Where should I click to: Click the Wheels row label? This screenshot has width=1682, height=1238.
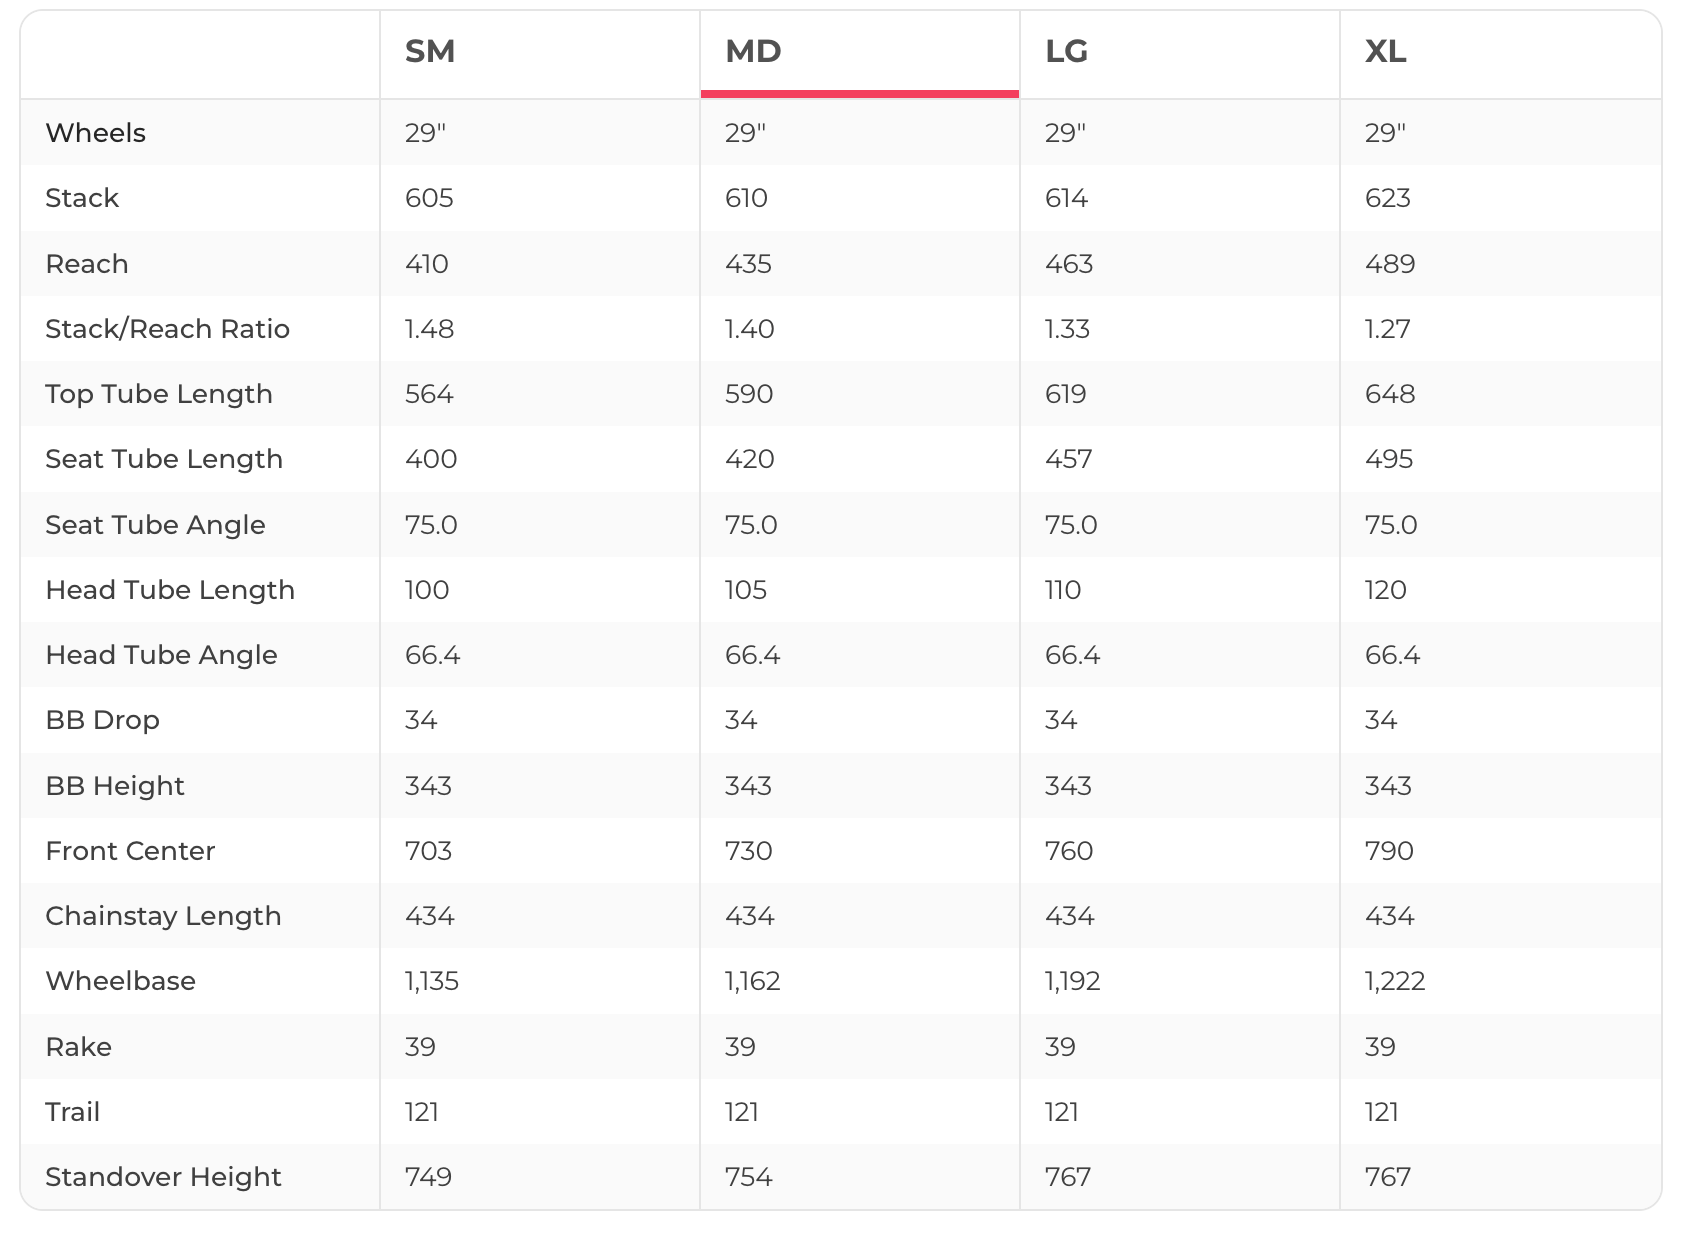tap(96, 133)
